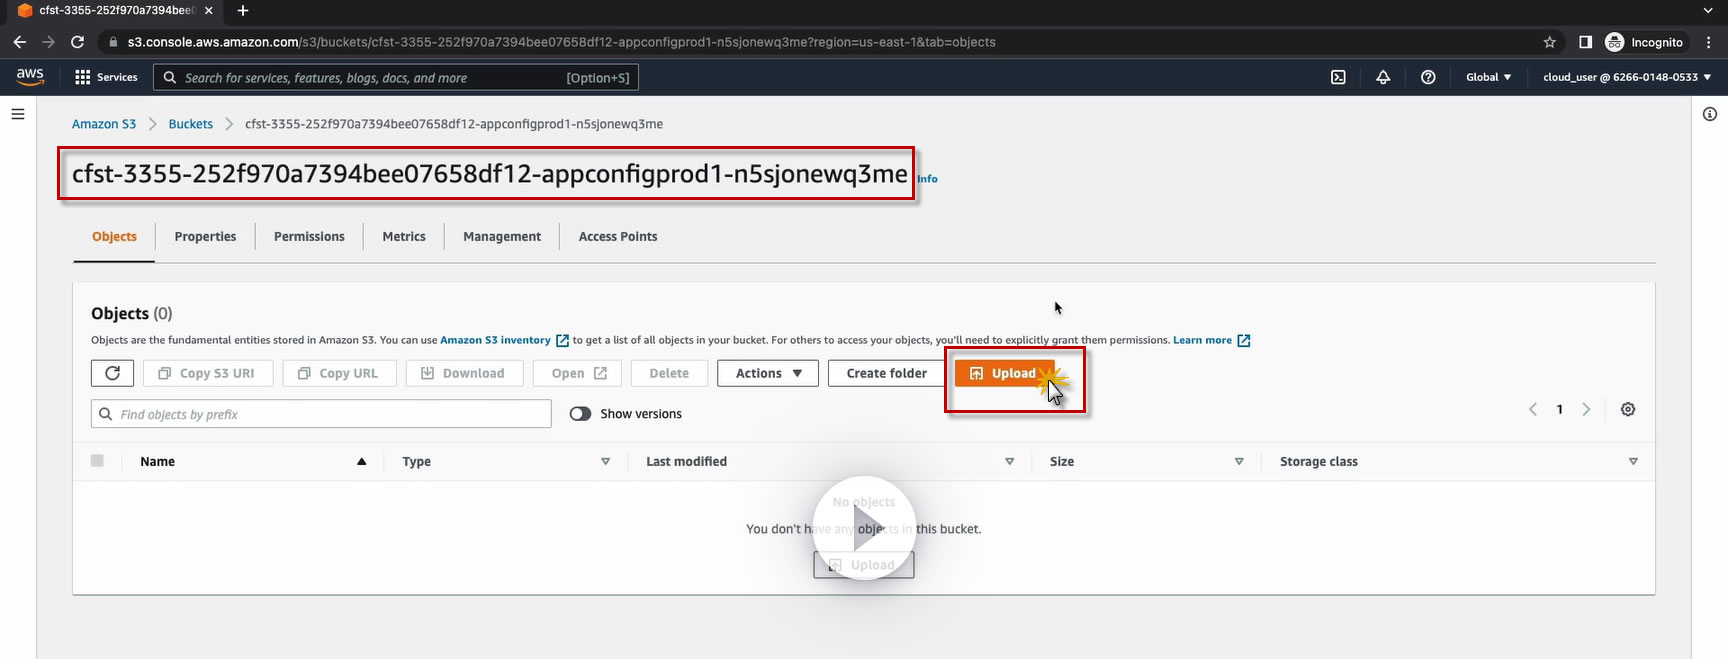Go to next page of objects
The height and width of the screenshot is (659, 1728).
(1586, 409)
